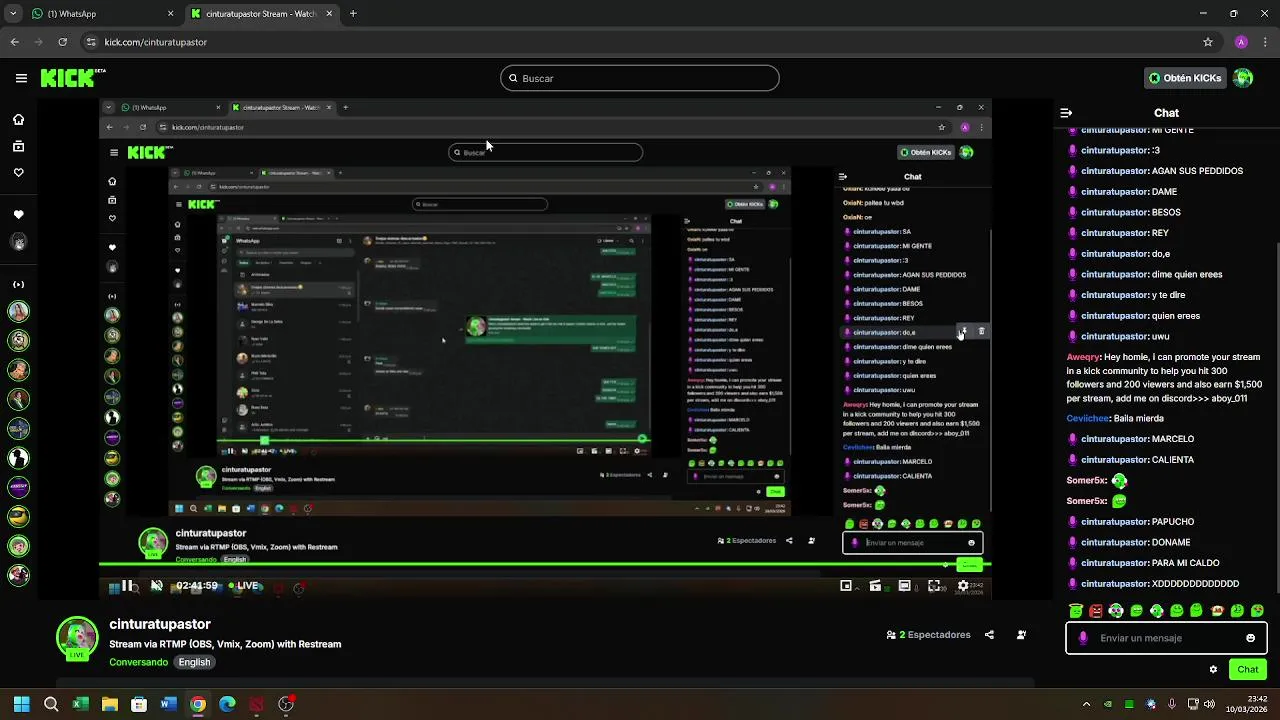Click follow user icon beside share
The height and width of the screenshot is (720, 1280).
tap(1021, 635)
